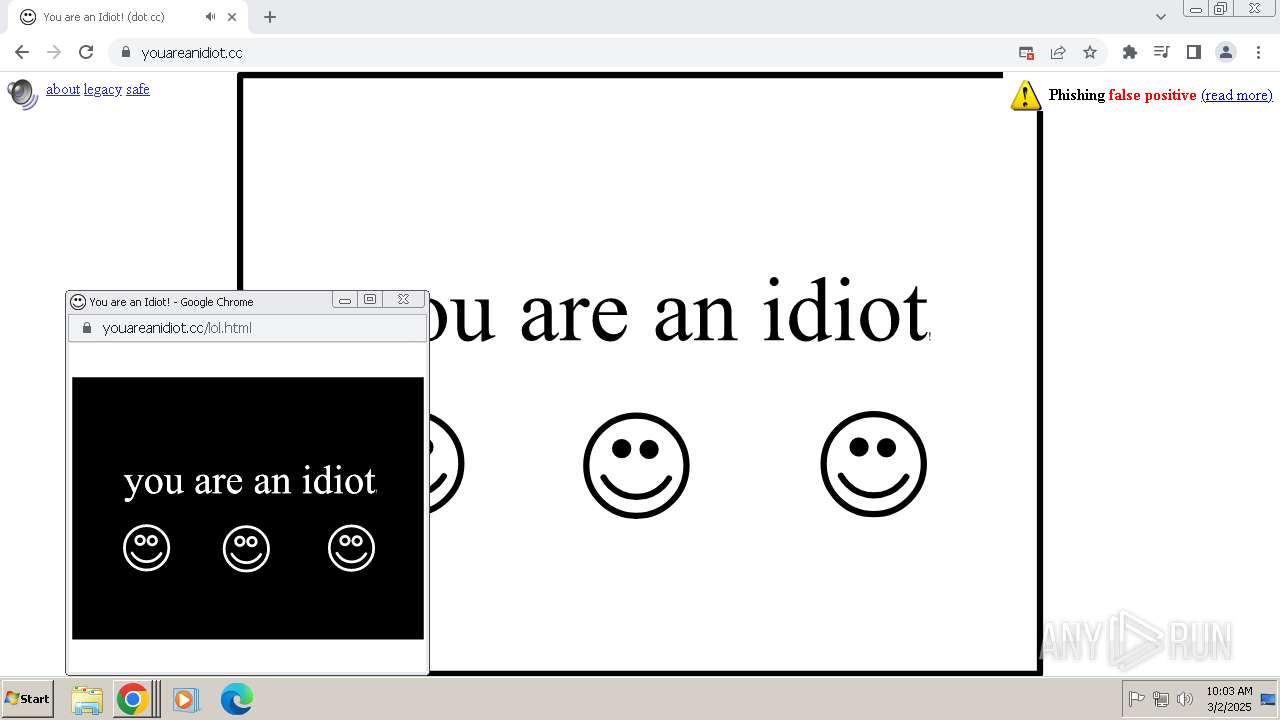Click the middle smiley in main page

(x=636, y=465)
